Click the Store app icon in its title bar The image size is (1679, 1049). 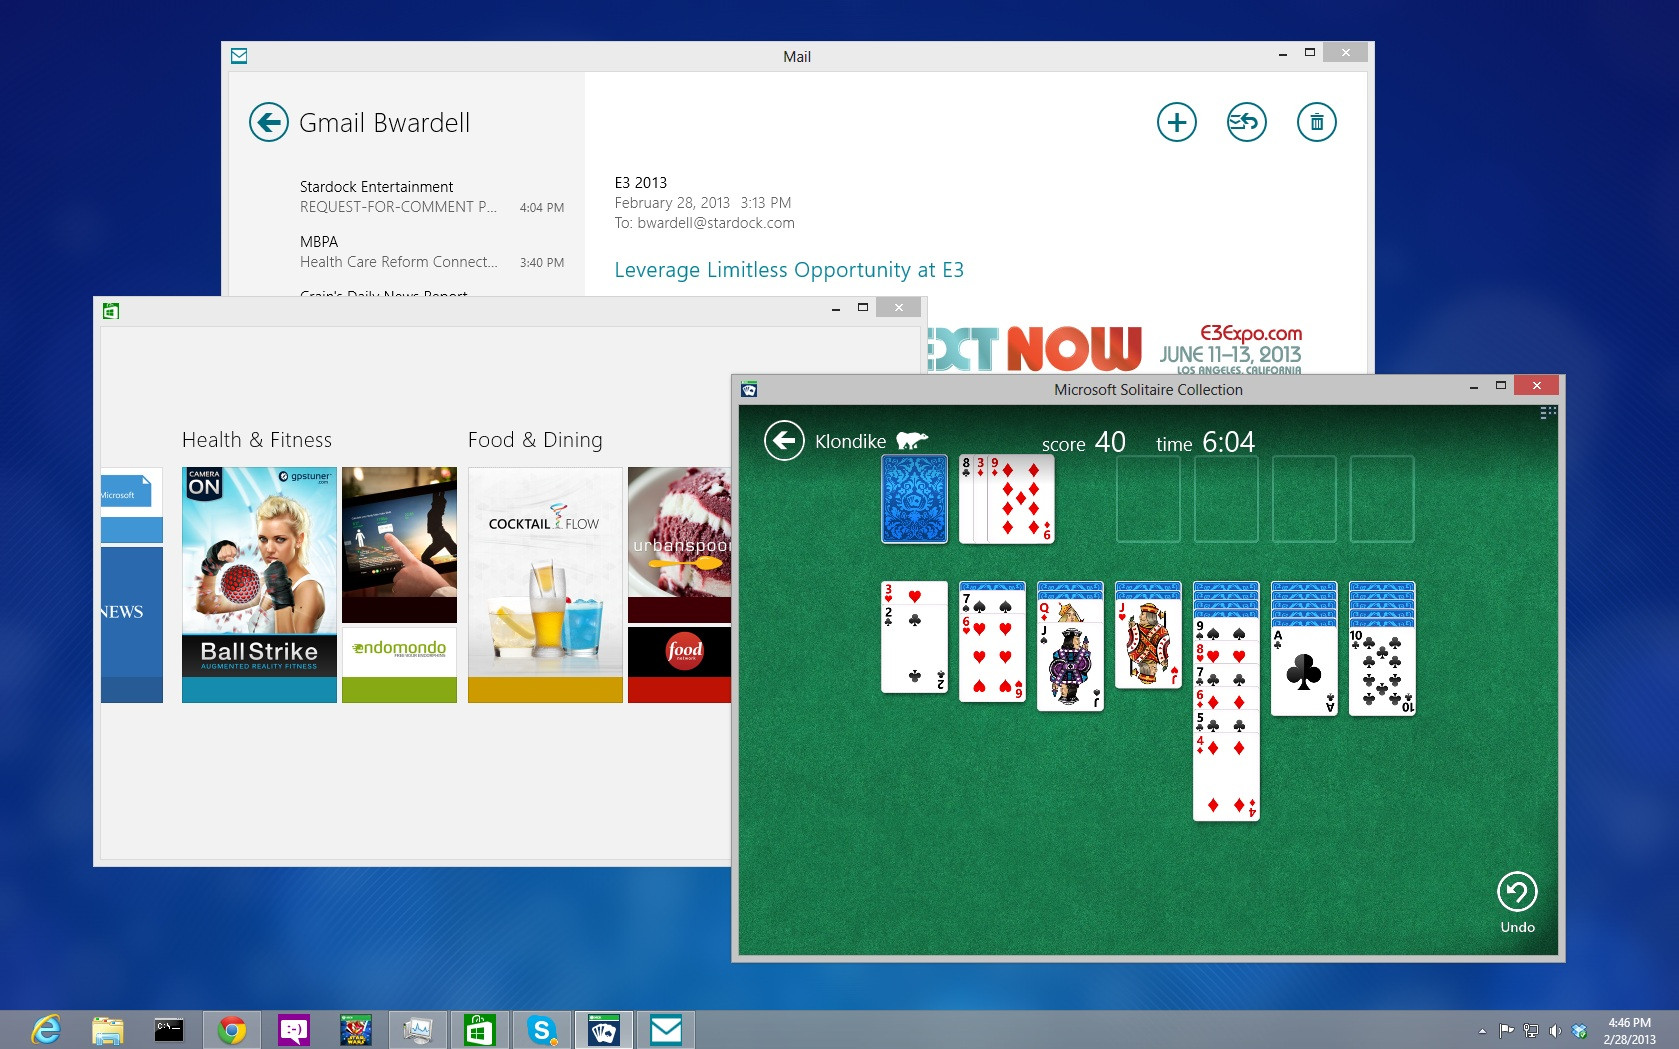click(x=111, y=310)
